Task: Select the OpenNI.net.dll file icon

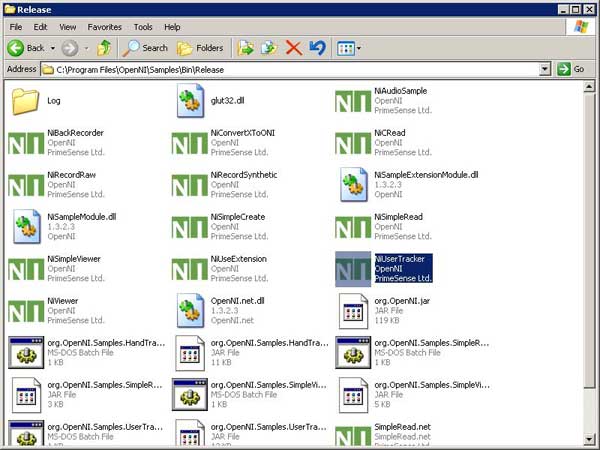Action: coord(190,311)
